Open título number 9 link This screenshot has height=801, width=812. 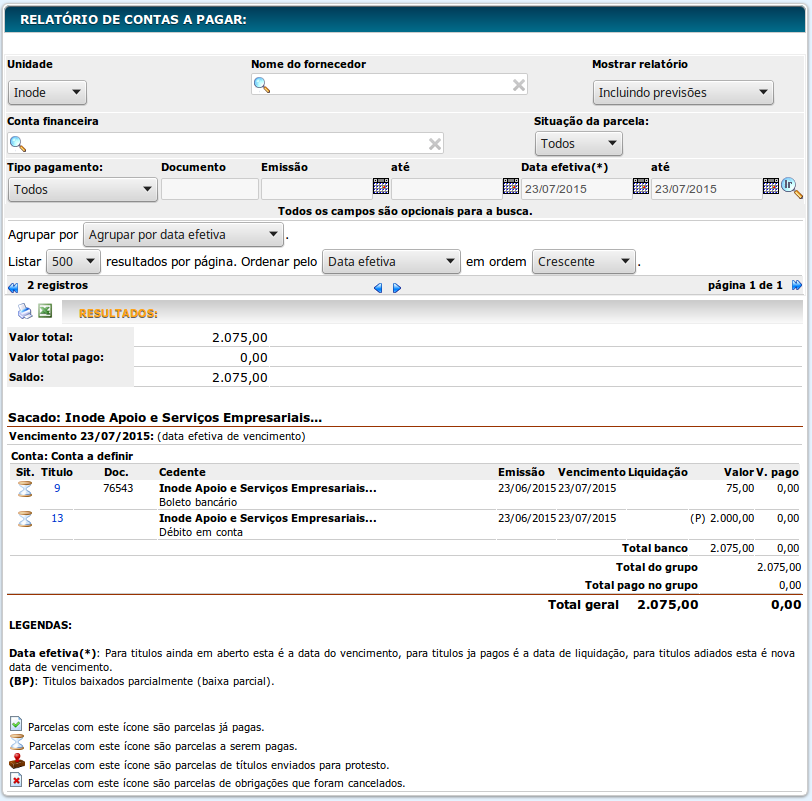[x=57, y=488]
